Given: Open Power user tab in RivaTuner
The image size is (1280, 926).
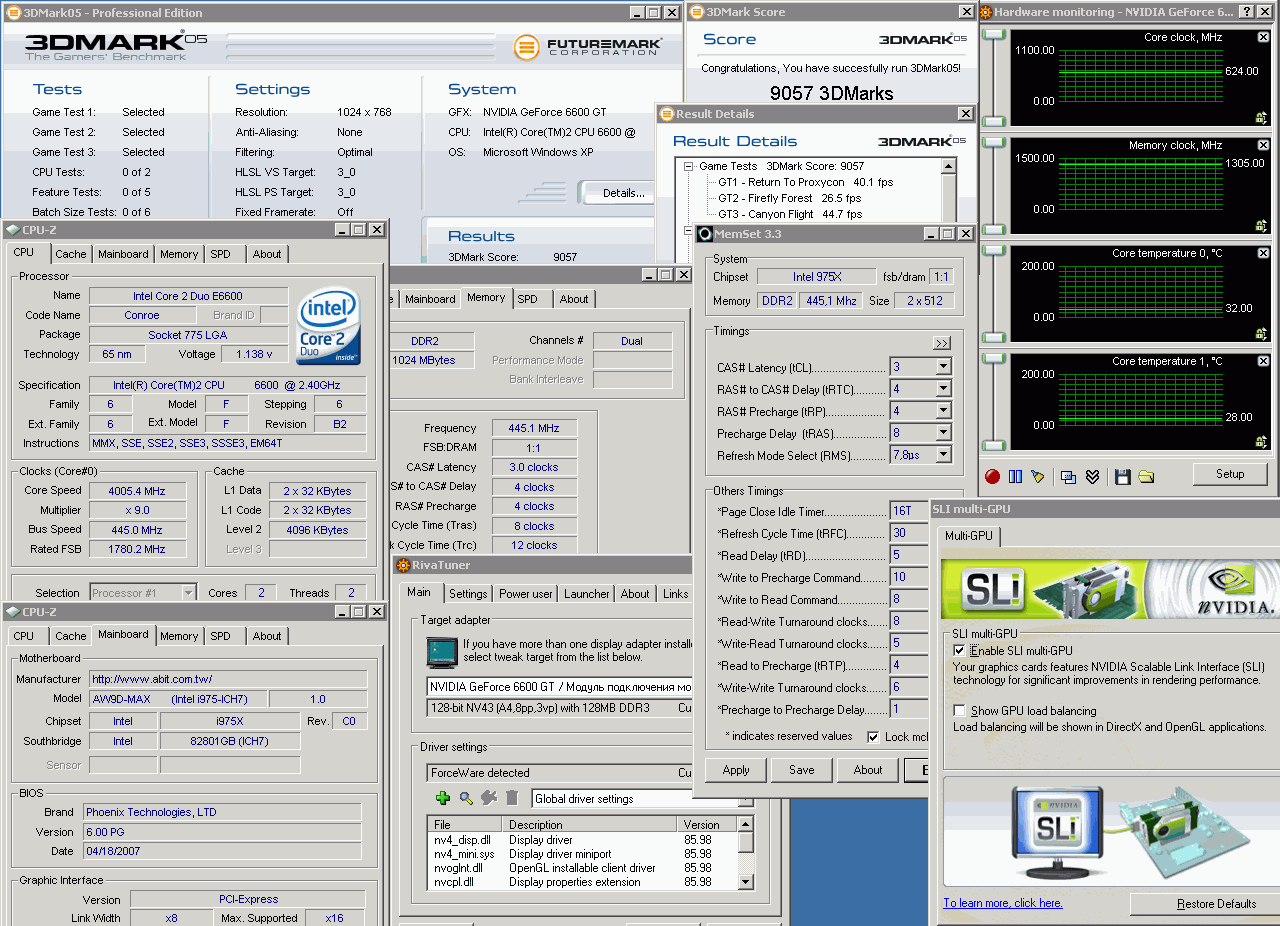Looking at the screenshot, I should tap(526, 593).
